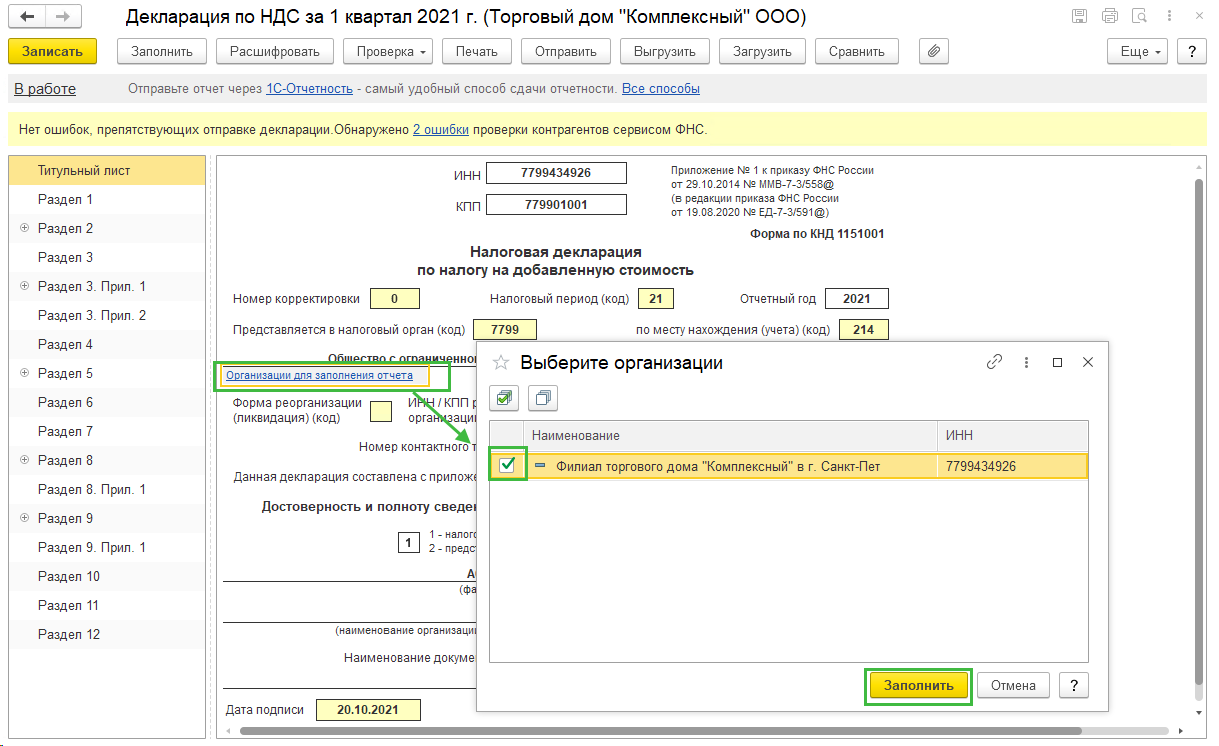1219x746 pixels.
Task: Go back with the left arrow button
Action: click(26, 17)
